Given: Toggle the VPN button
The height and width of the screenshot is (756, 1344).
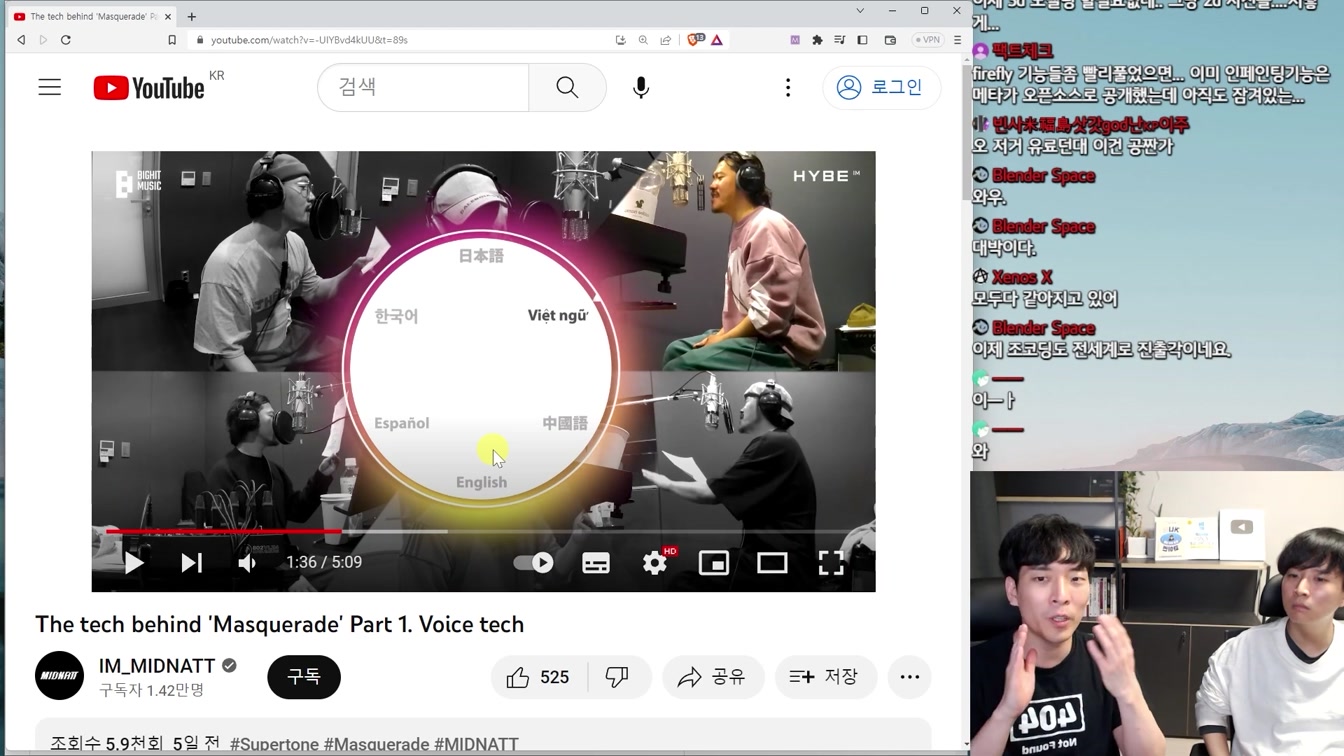Looking at the screenshot, I should (x=928, y=40).
